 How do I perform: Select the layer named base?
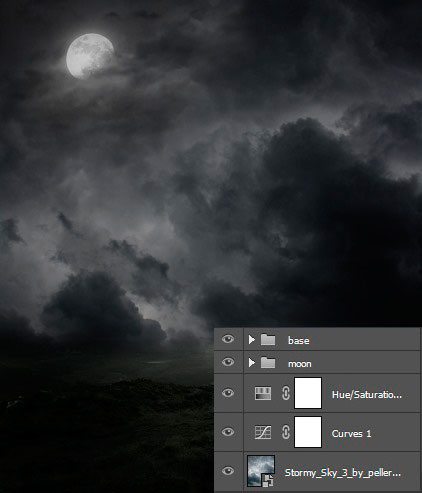[299, 340]
